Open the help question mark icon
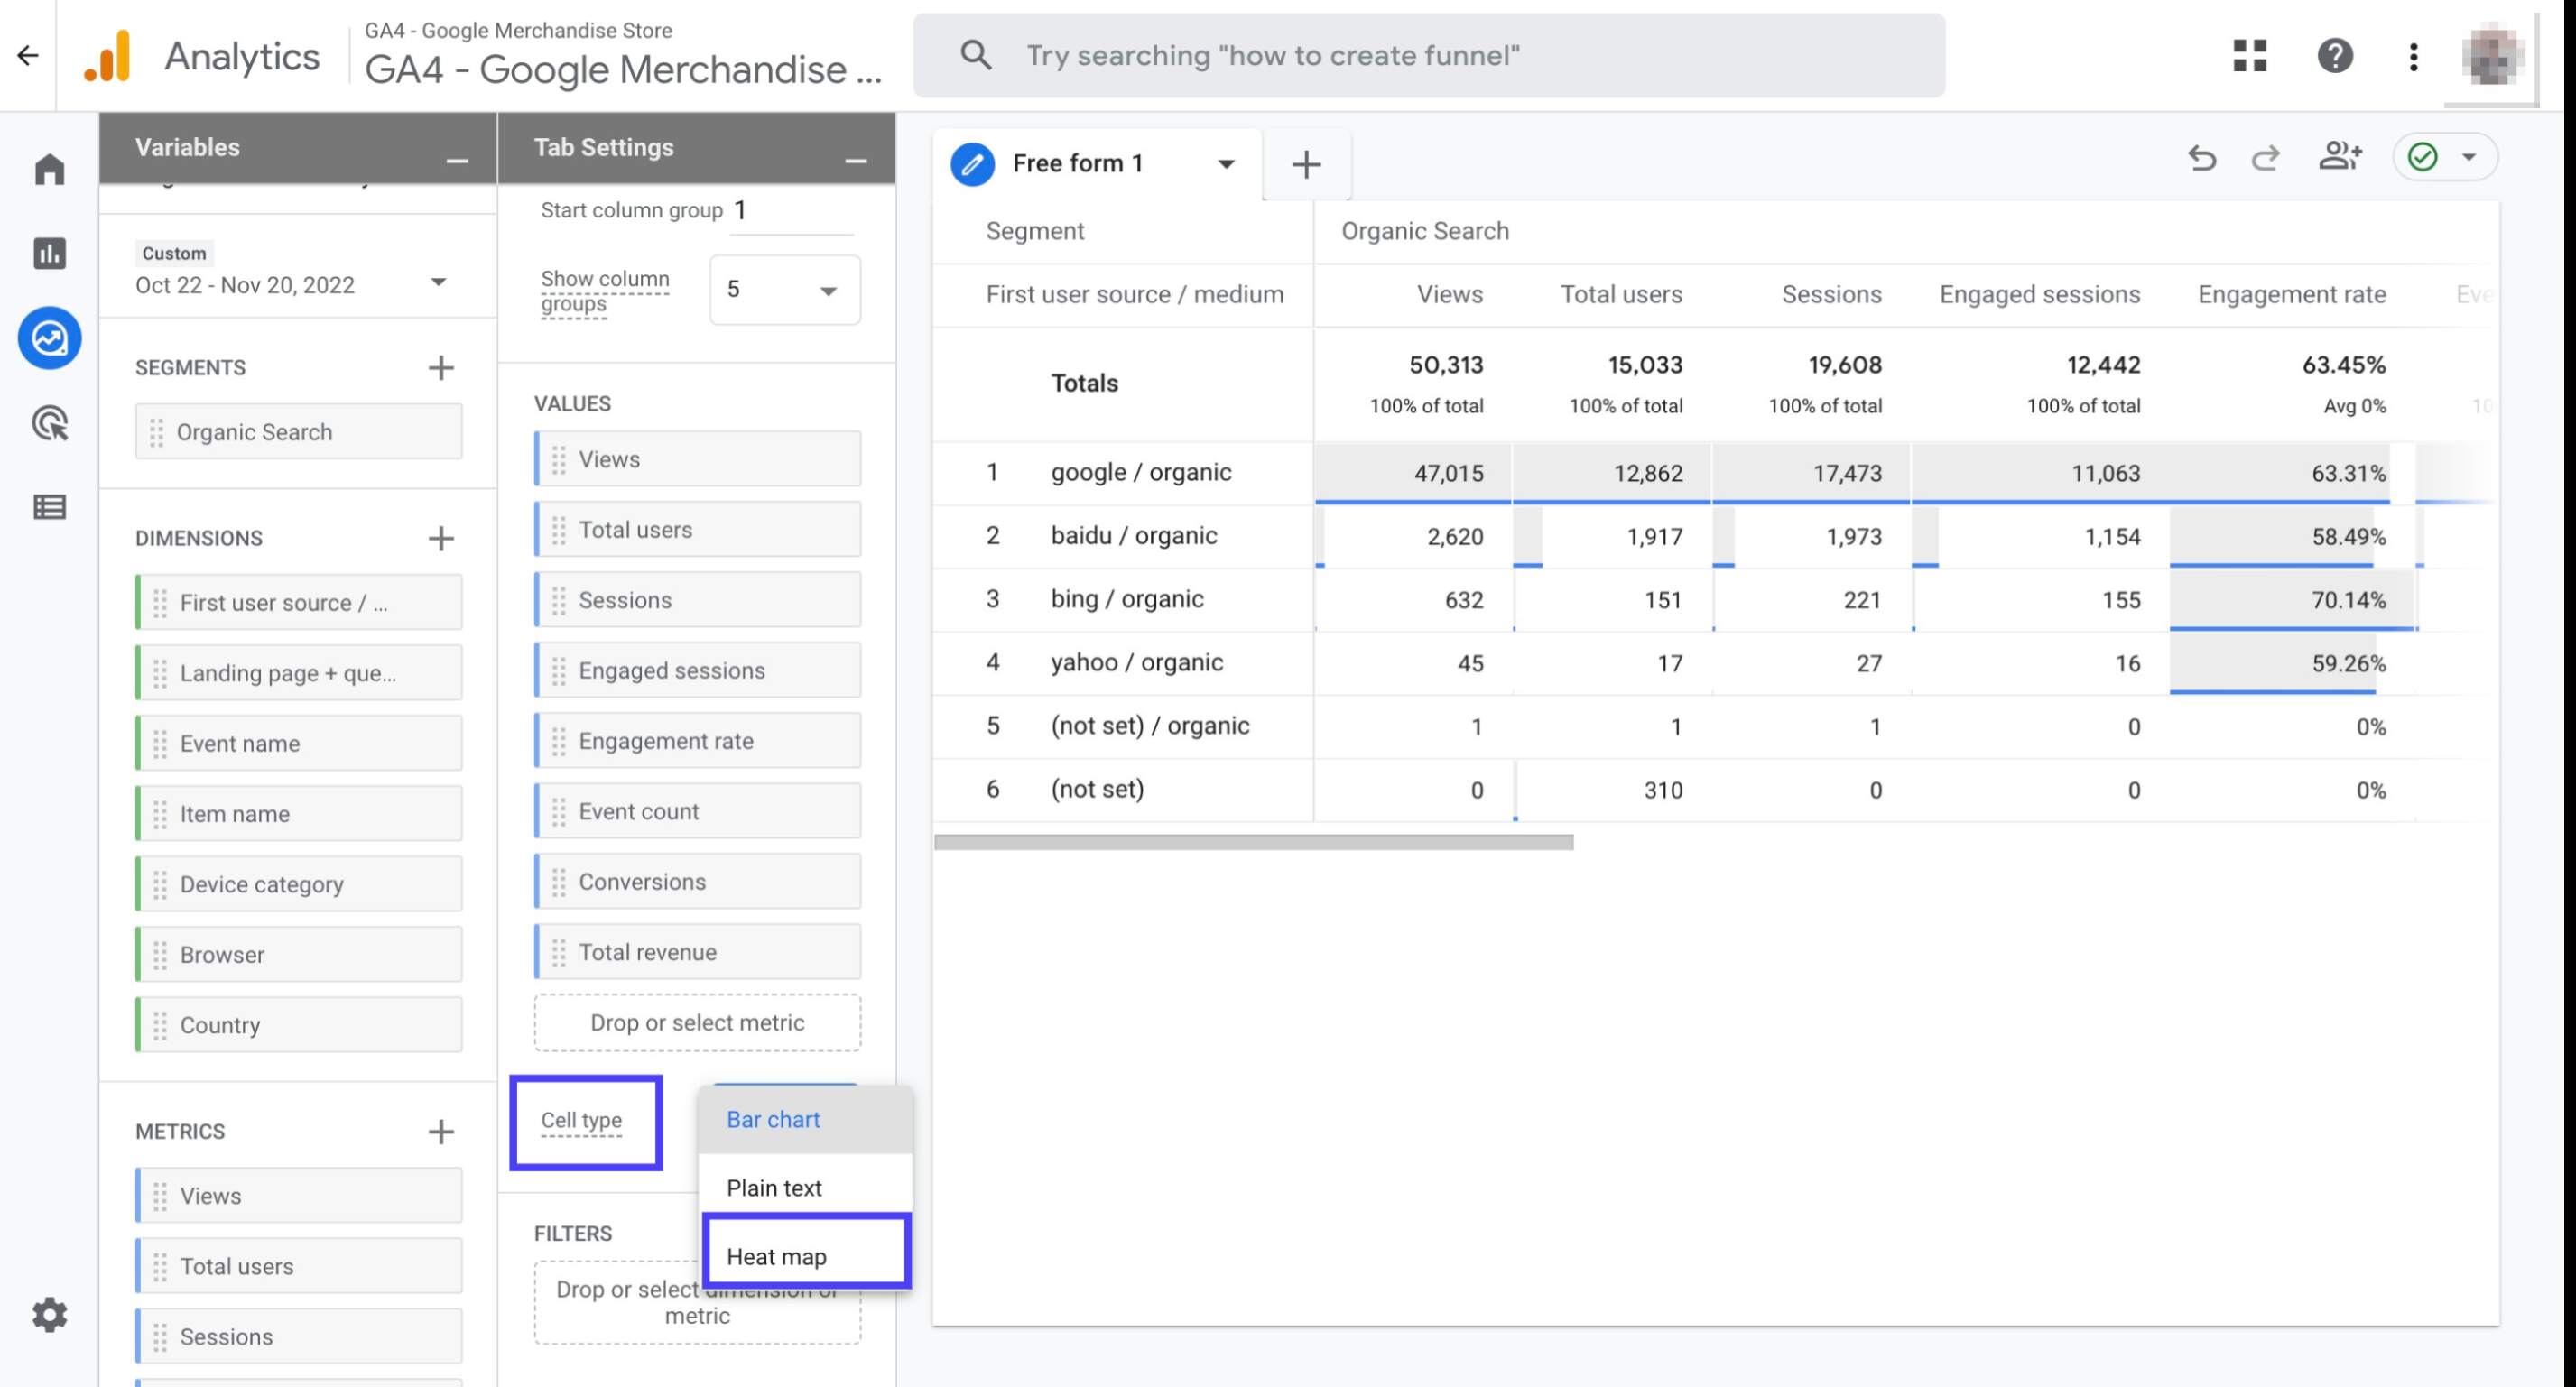The height and width of the screenshot is (1387, 2576). (2334, 56)
